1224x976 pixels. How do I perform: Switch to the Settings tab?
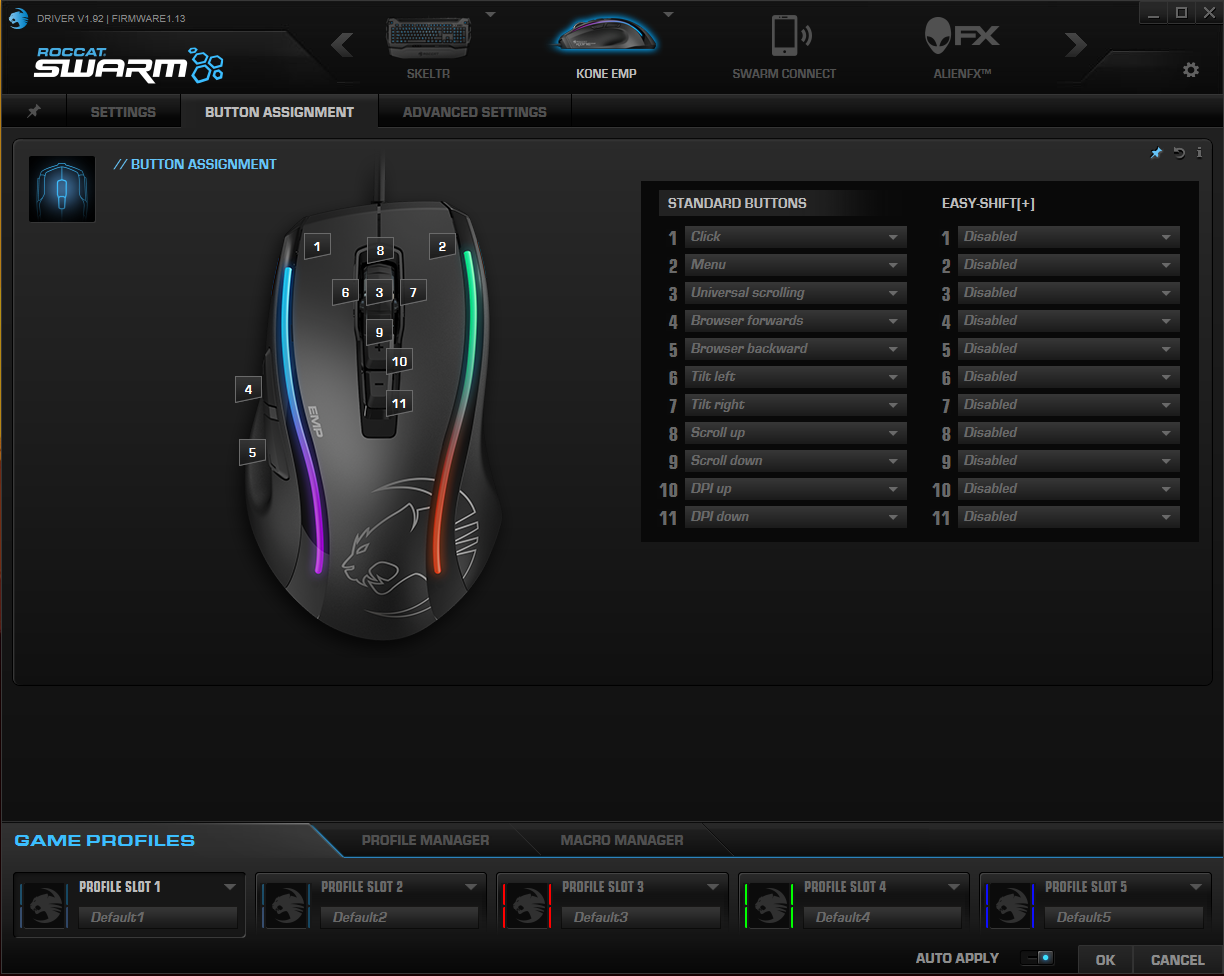pyautogui.click(x=123, y=112)
